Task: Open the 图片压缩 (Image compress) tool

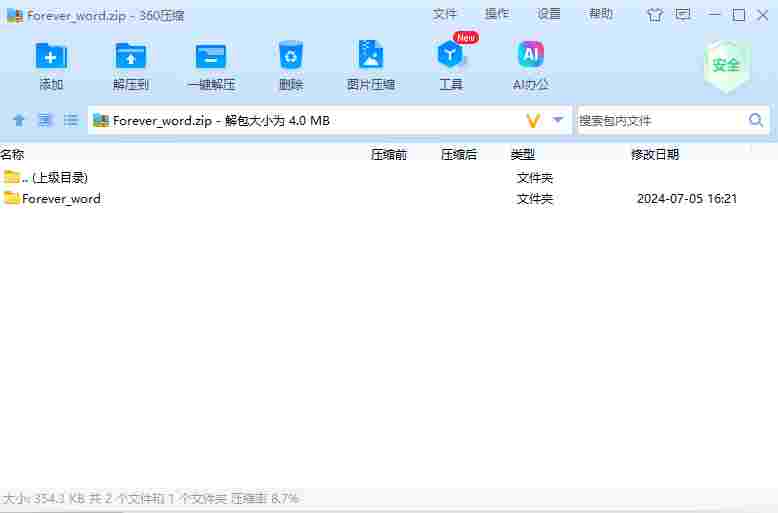Action: coord(371,55)
